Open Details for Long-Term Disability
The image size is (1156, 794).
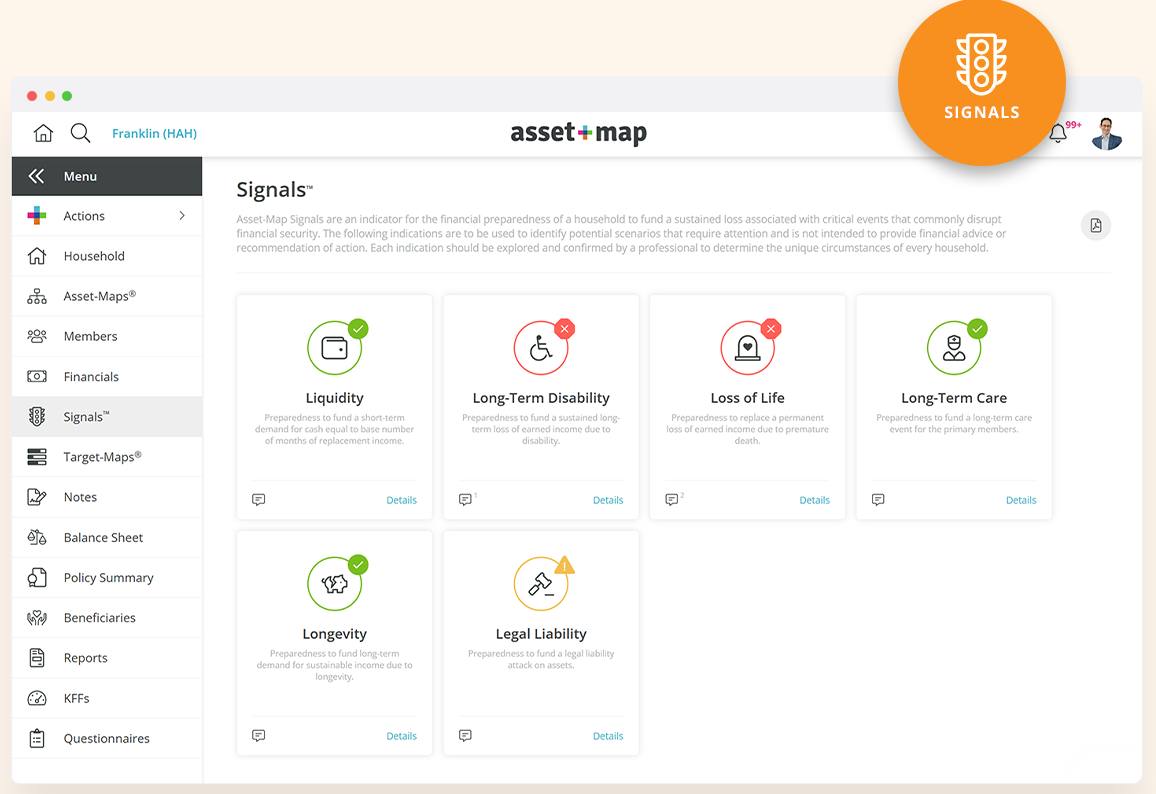point(608,500)
